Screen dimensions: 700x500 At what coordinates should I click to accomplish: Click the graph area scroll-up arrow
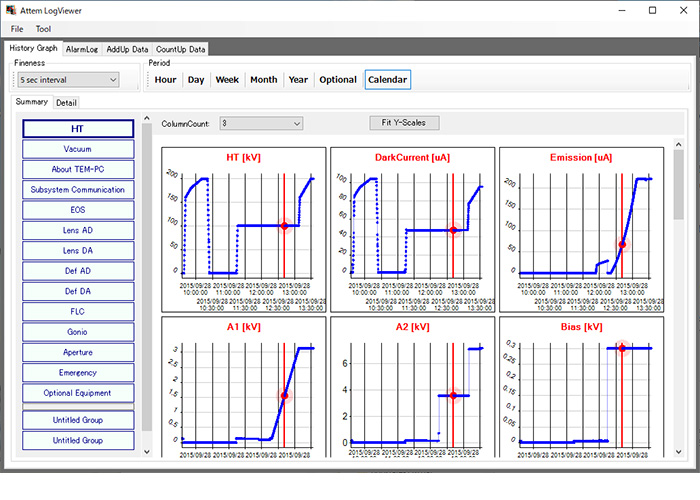(679, 144)
